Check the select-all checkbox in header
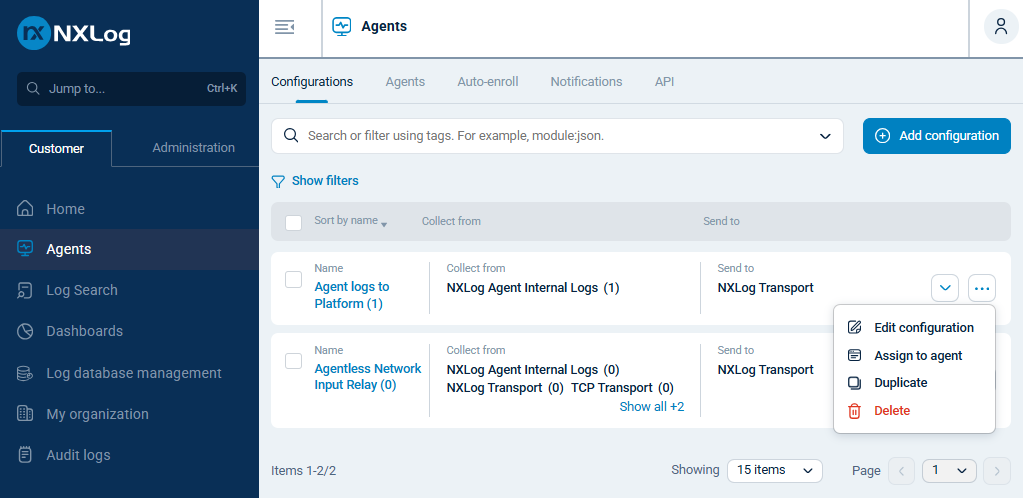 pyautogui.click(x=294, y=222)
